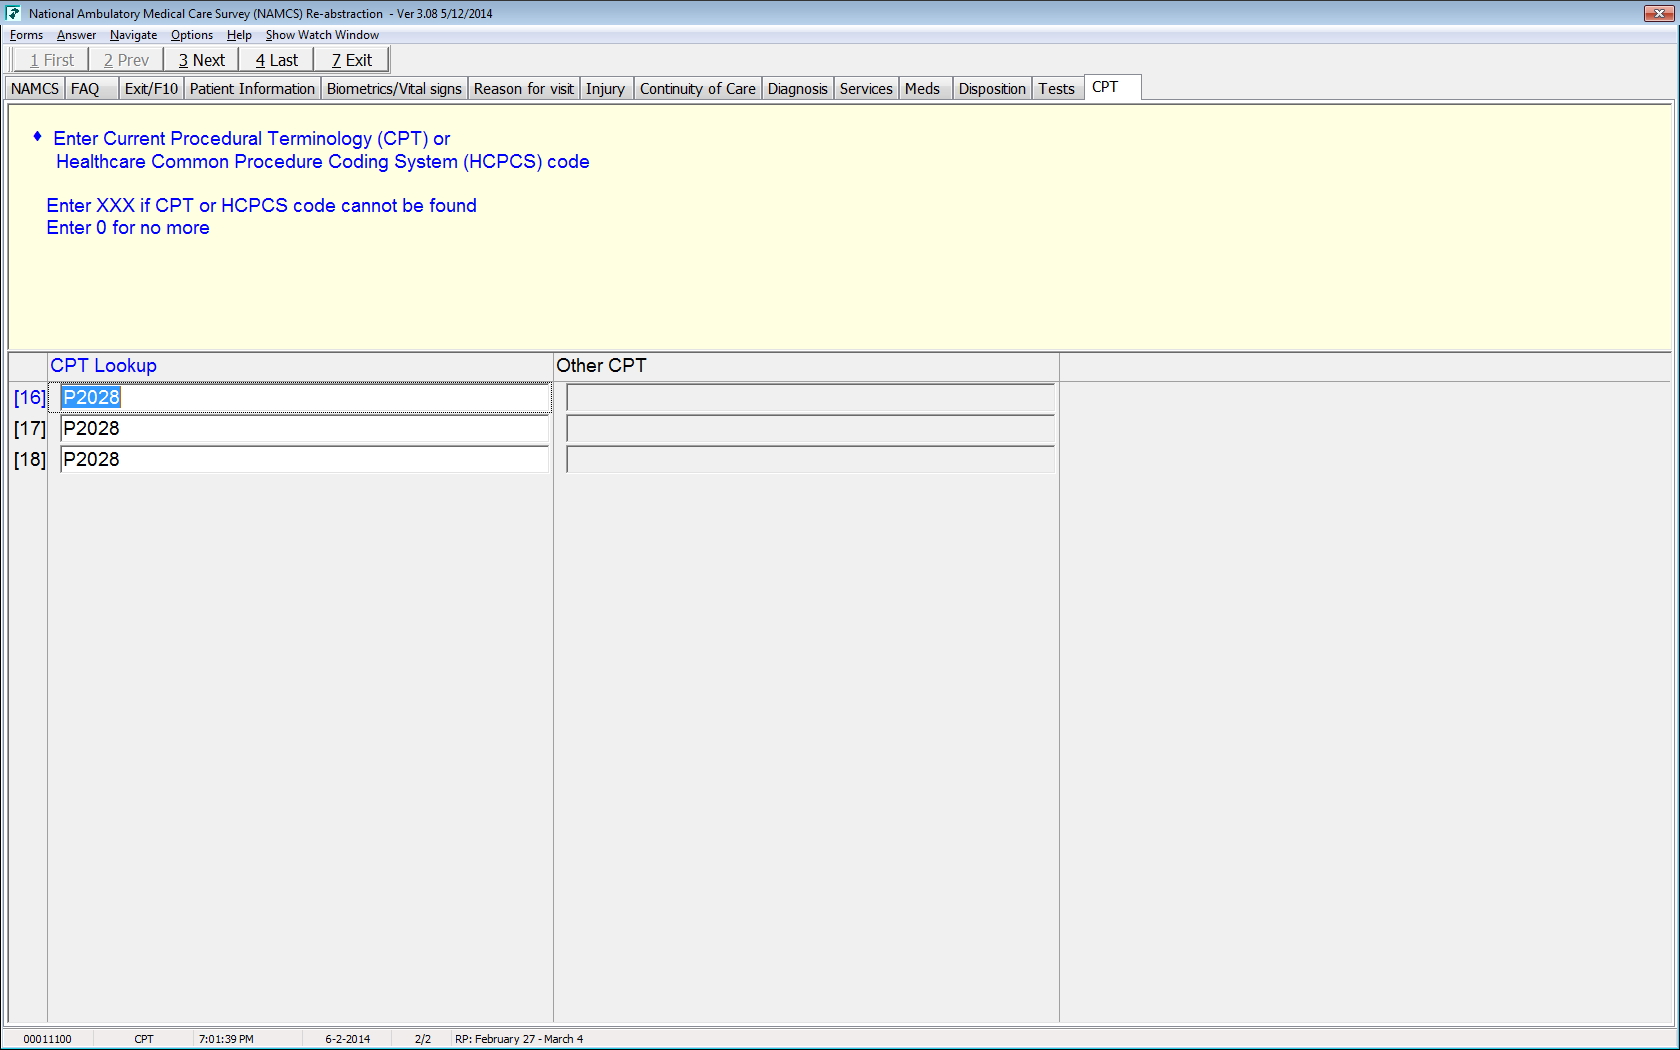Image resolution: width=1680 pixels, height=1050 pixels.
Task: Switch to the Disposition tab
Action: (x=991, y=89)
